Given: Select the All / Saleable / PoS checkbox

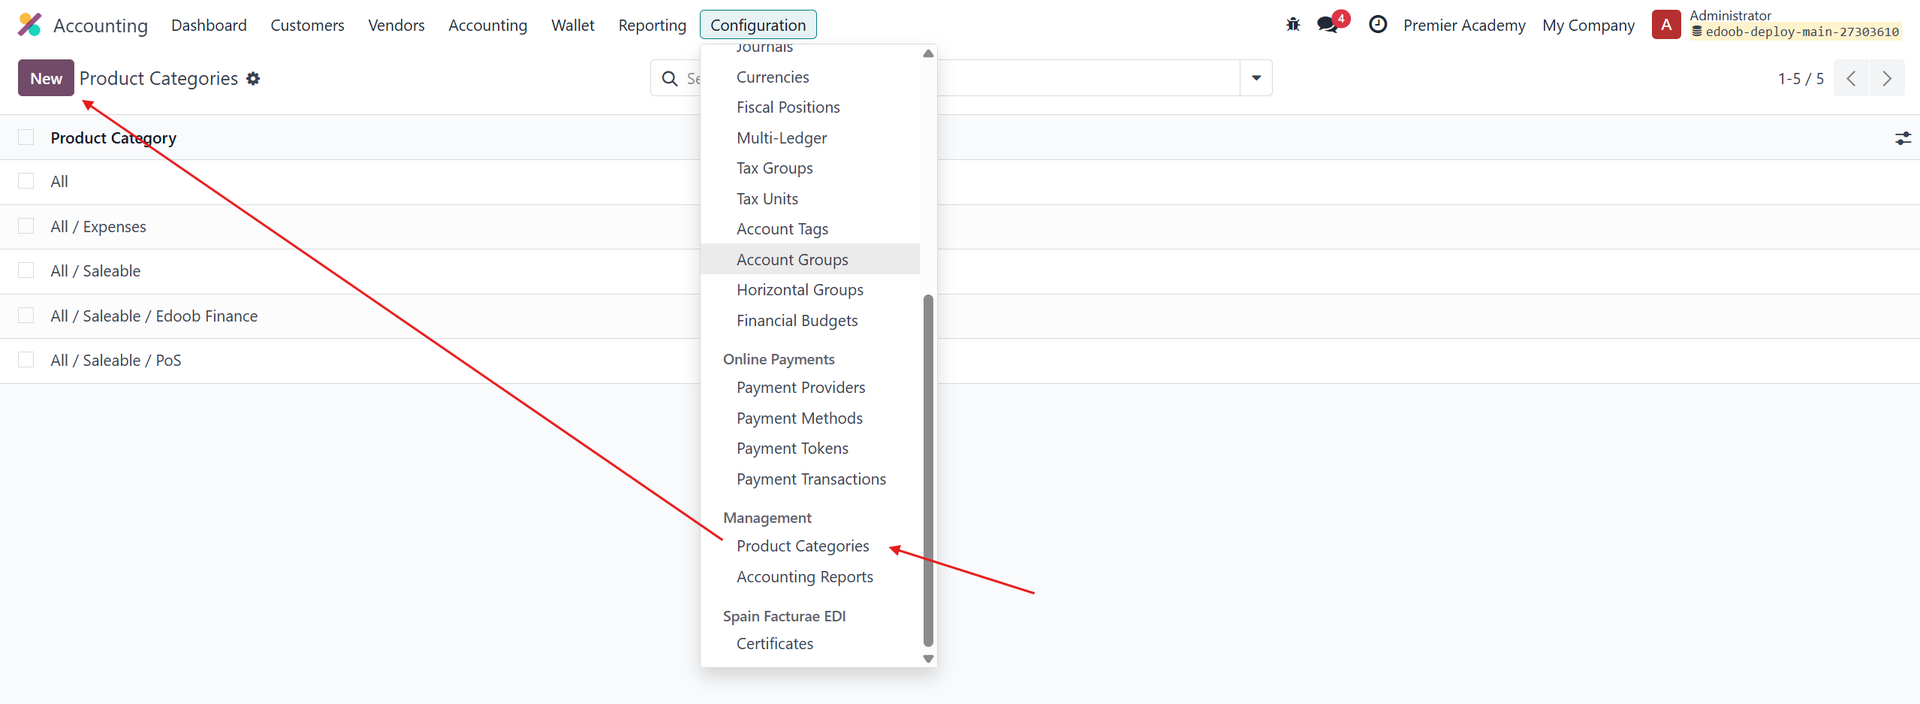Looking at the screenshot, I should point(26,360).
